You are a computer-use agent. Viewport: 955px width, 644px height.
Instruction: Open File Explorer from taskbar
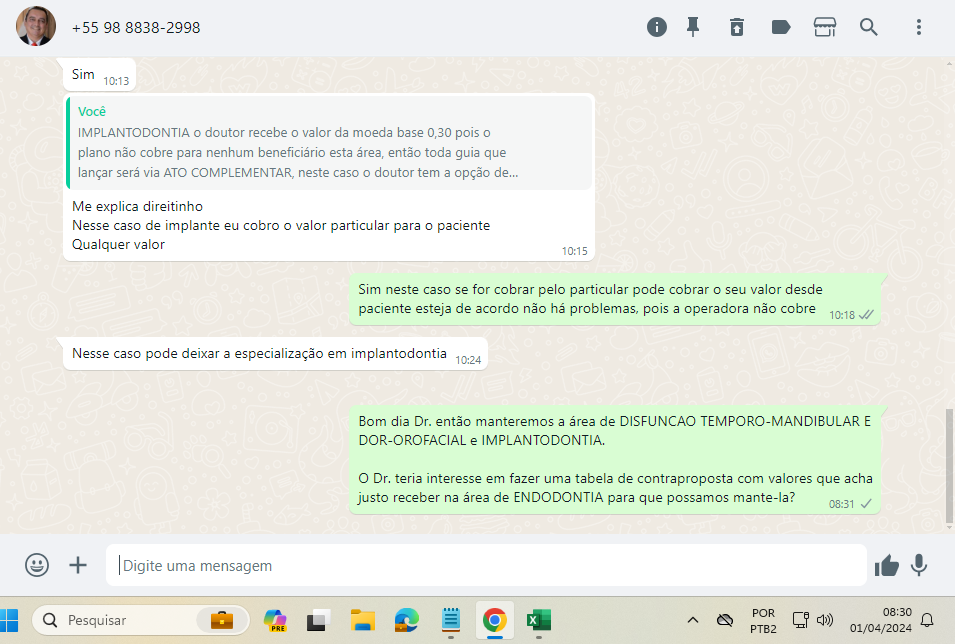362,620
